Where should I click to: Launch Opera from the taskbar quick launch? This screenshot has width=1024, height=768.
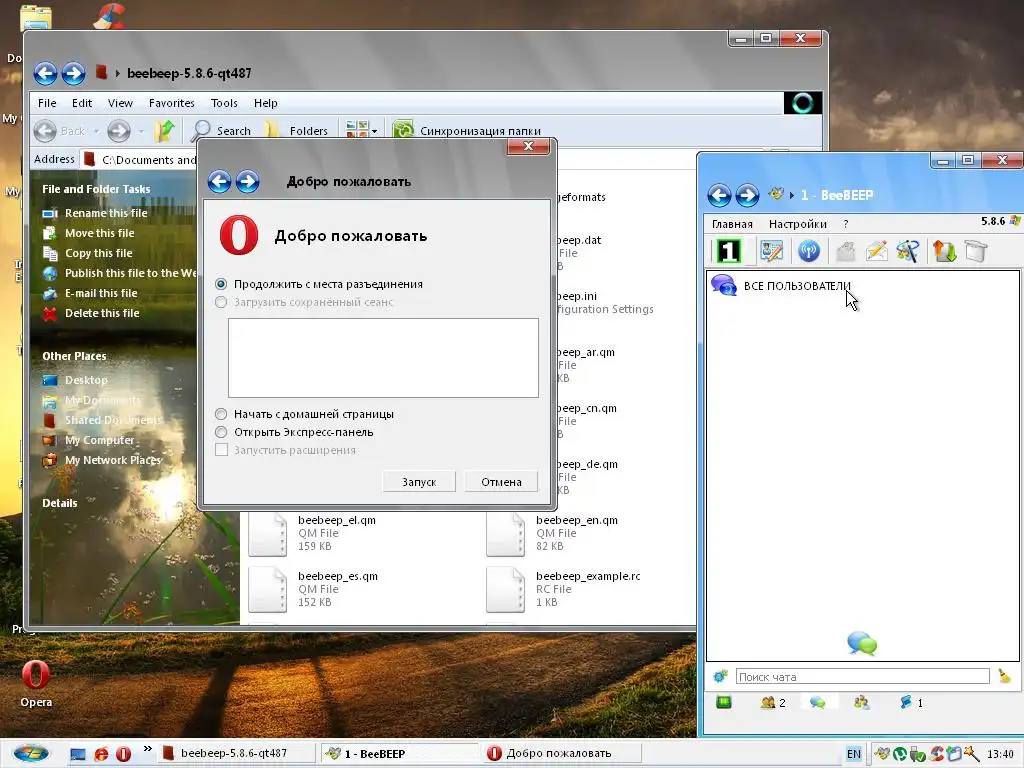point(123,754)
